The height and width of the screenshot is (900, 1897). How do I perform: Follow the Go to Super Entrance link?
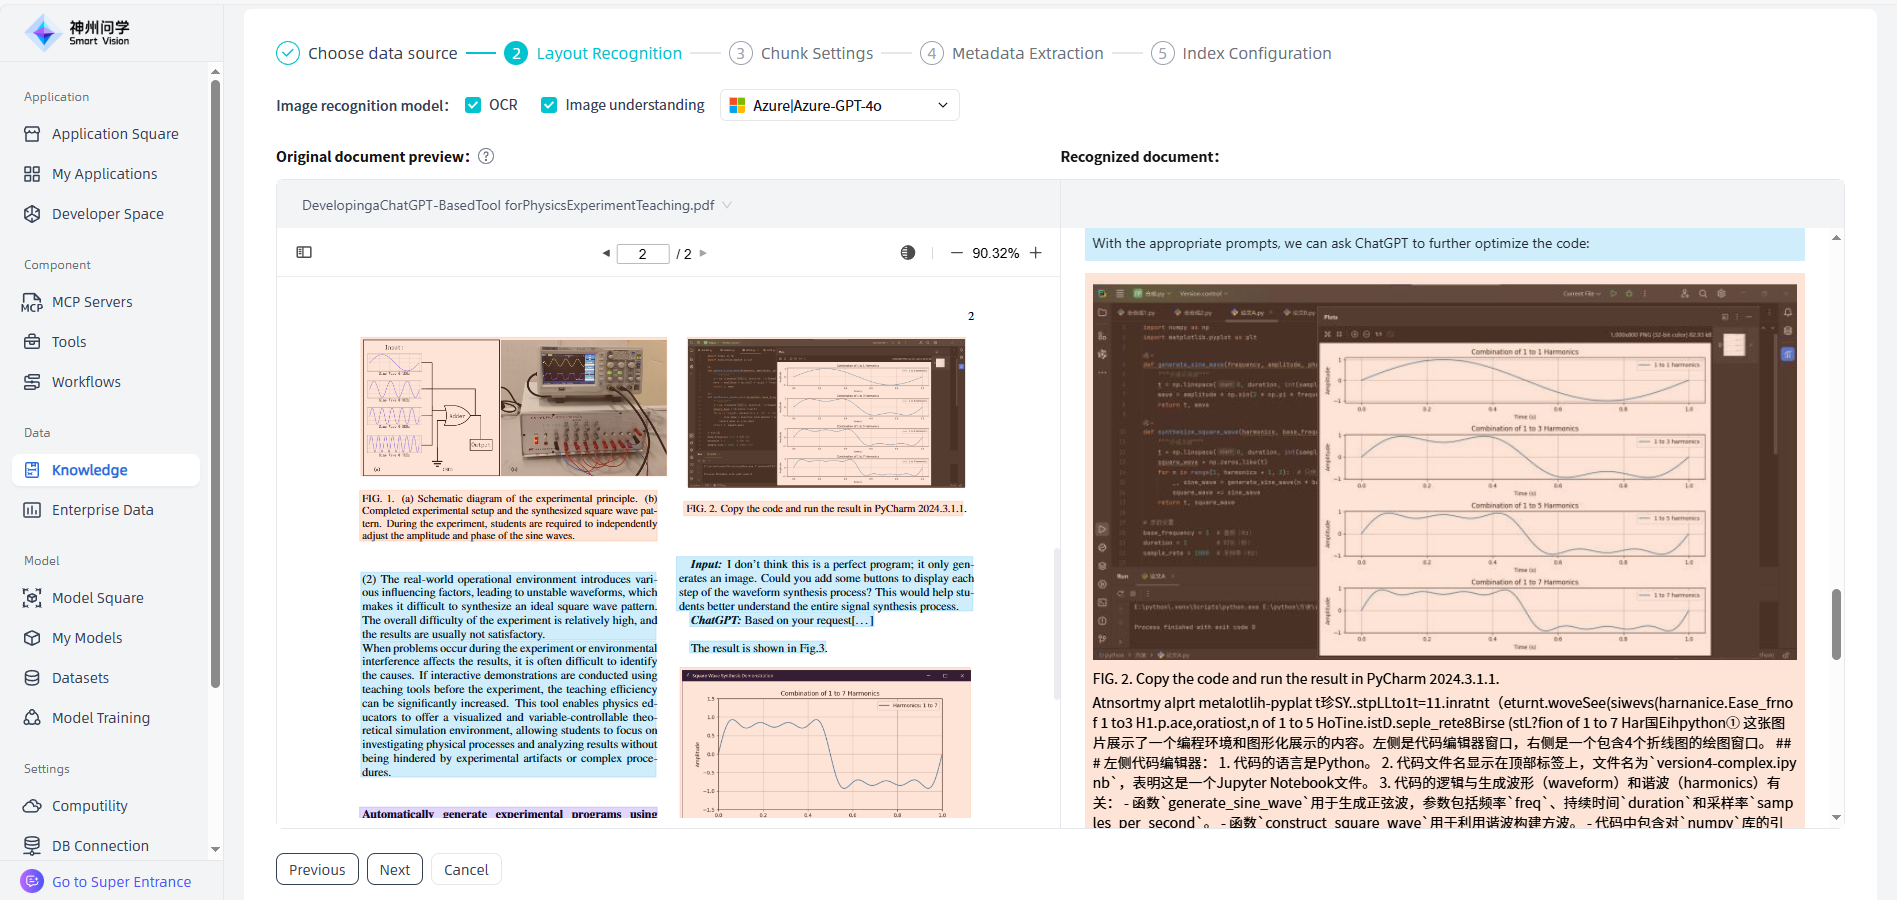[x=121, y=882]
